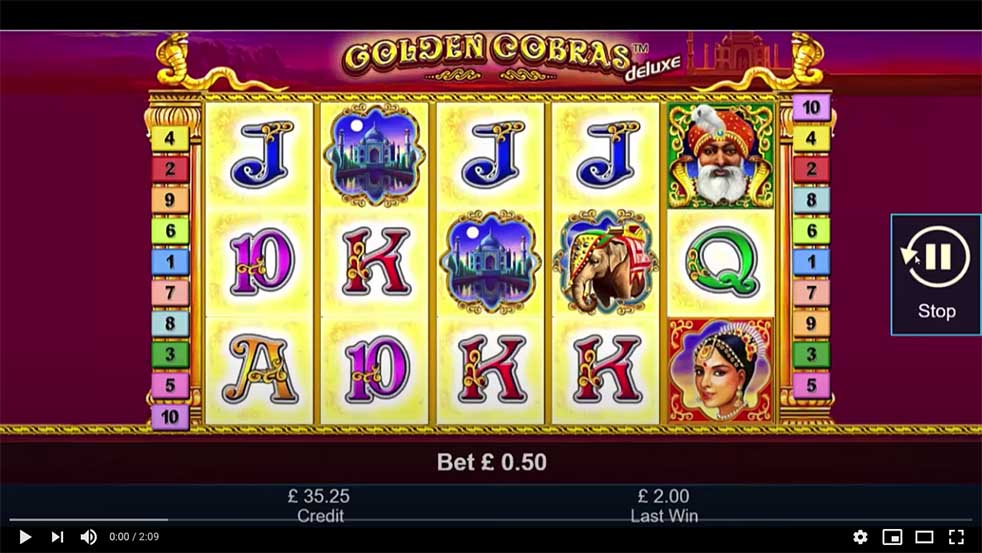Screen dimensions: 982x553
Task: Enter fullscreen mode
Action: click(956, 537)
